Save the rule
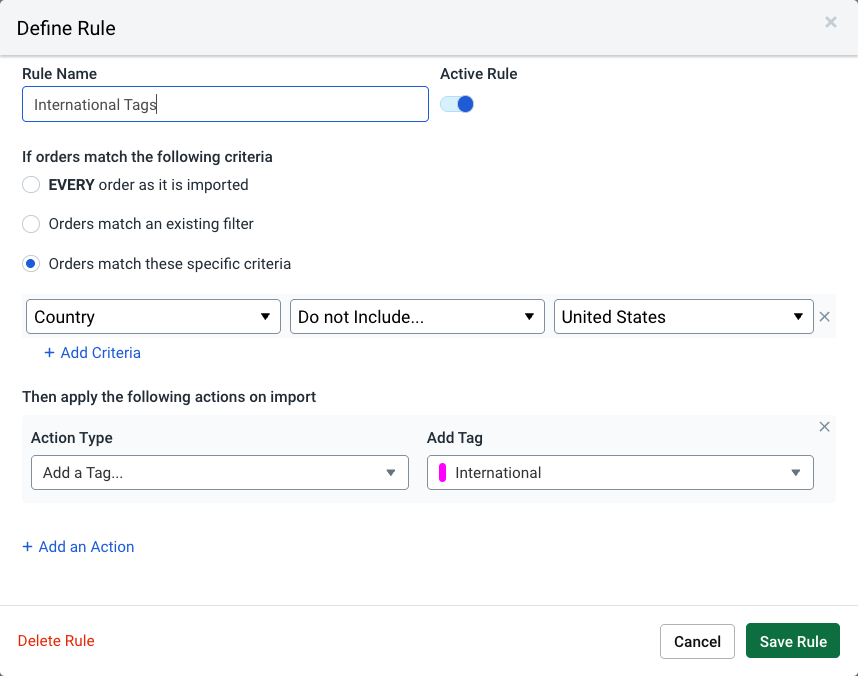This screenshot has width=858, height=676. click(792, 641)
